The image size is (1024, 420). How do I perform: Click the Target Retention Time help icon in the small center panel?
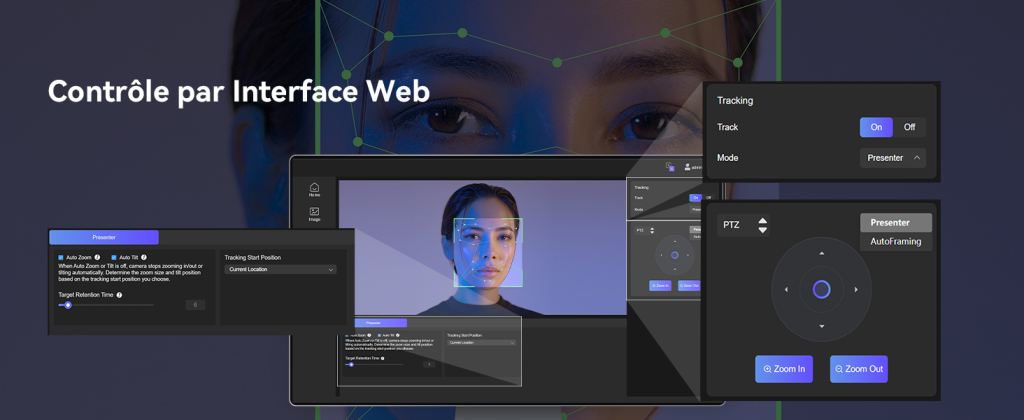point(383,358)
